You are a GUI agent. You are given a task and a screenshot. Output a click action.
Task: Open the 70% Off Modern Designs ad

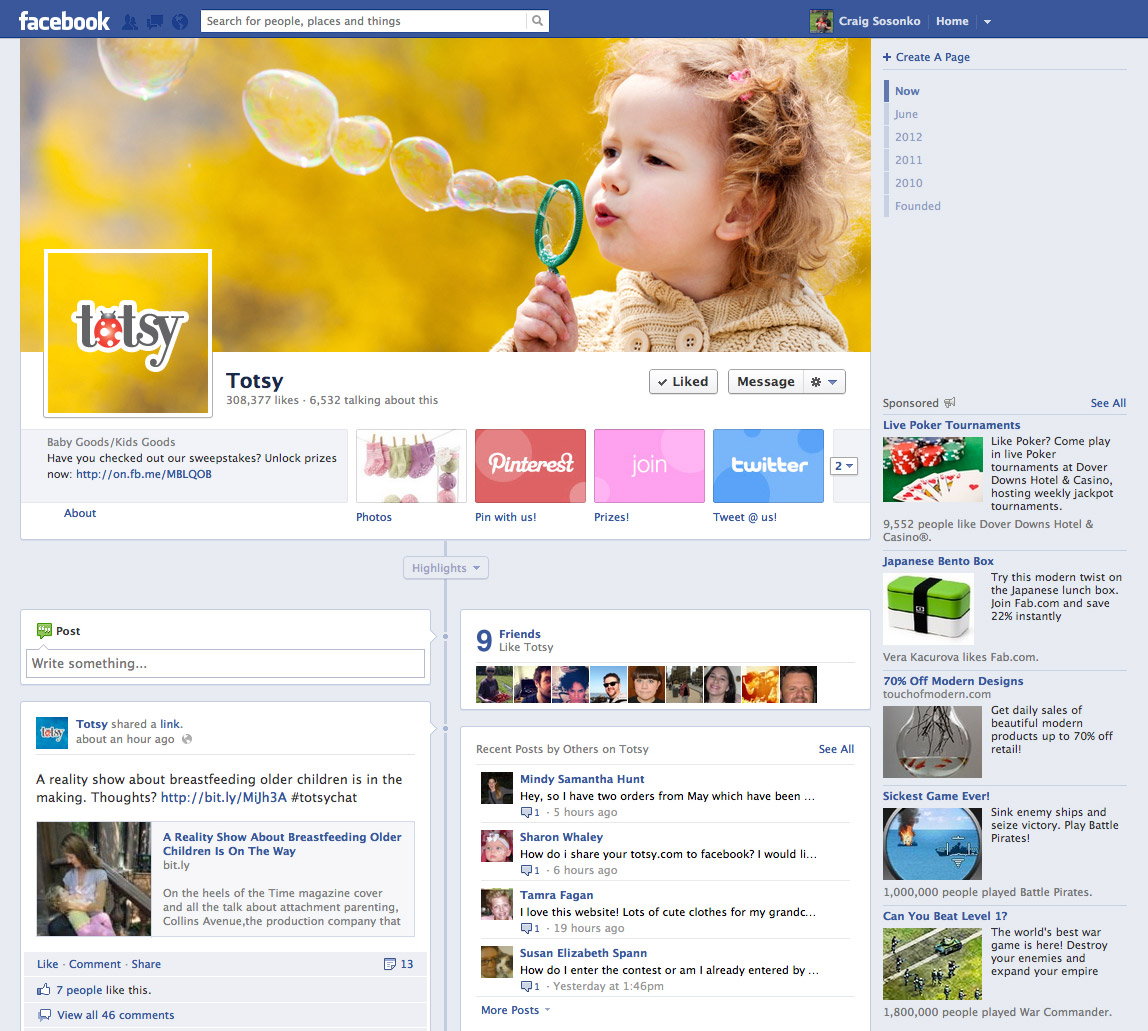click(953, 681)
